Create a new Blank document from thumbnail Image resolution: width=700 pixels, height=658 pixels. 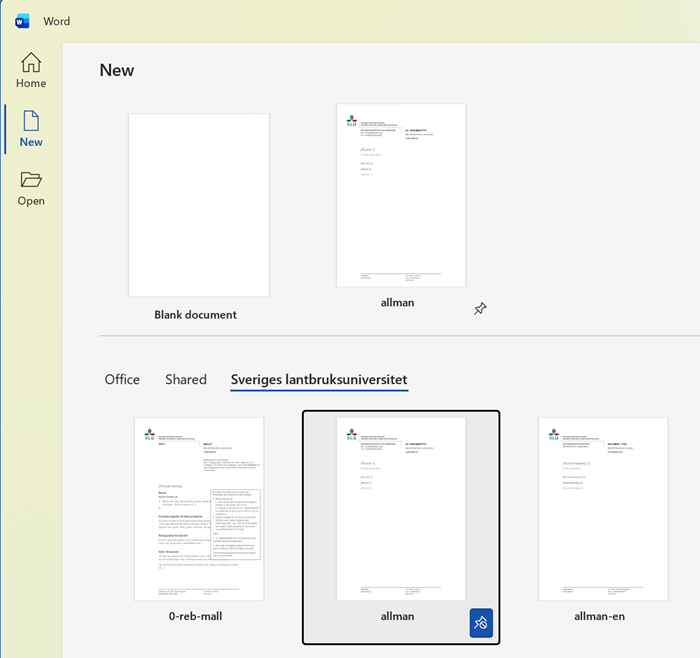[199, 205]
